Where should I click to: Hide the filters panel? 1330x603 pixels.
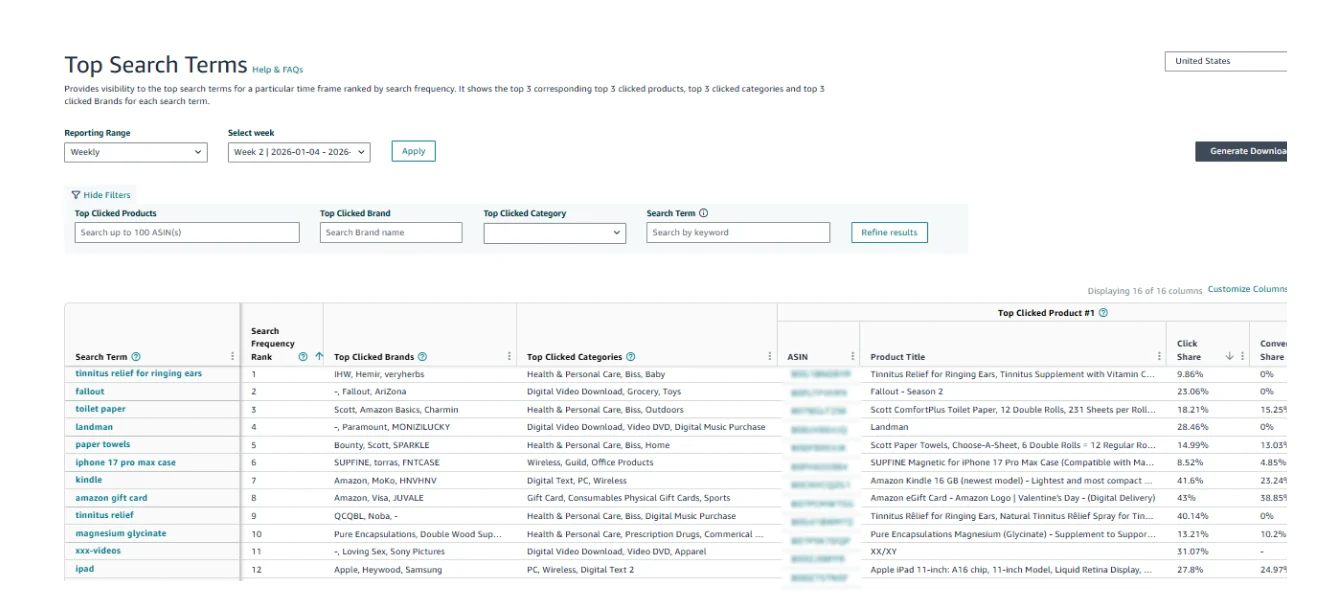(105, 194)
